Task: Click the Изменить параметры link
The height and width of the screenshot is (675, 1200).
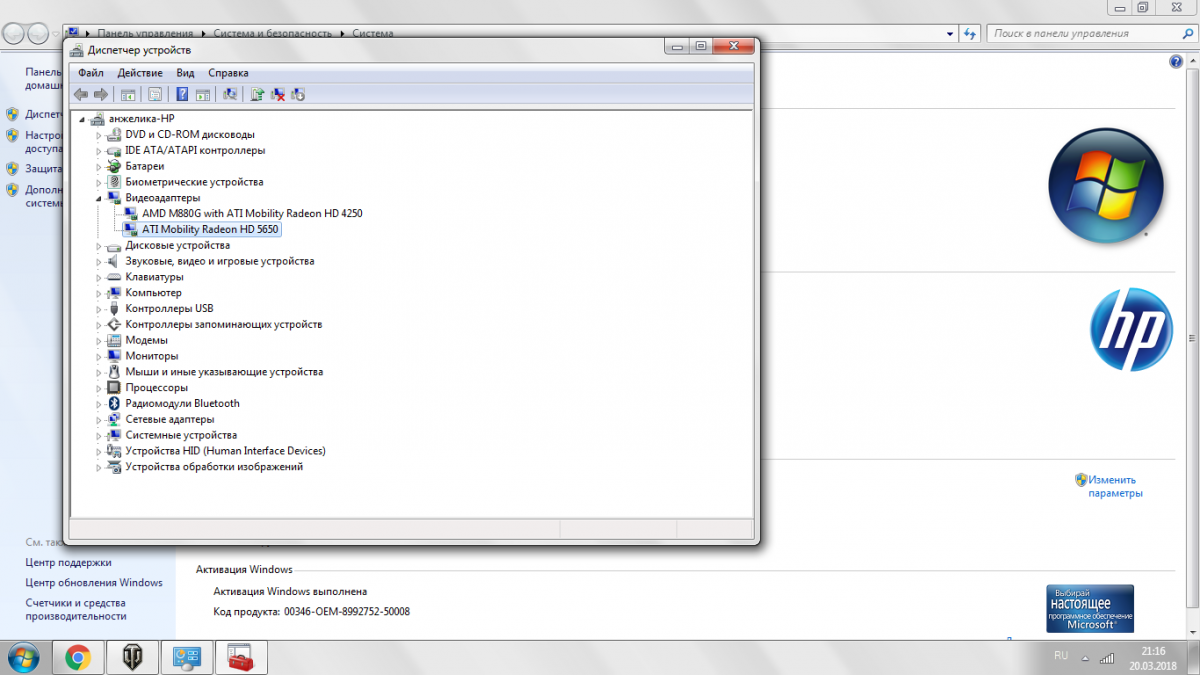Action: tap(1115, 487)
